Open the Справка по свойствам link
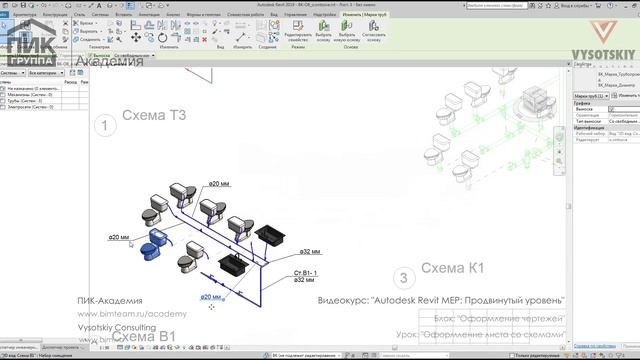Image resolution: width=640 pixels, height=360 pixels. [x=594, y=346]
